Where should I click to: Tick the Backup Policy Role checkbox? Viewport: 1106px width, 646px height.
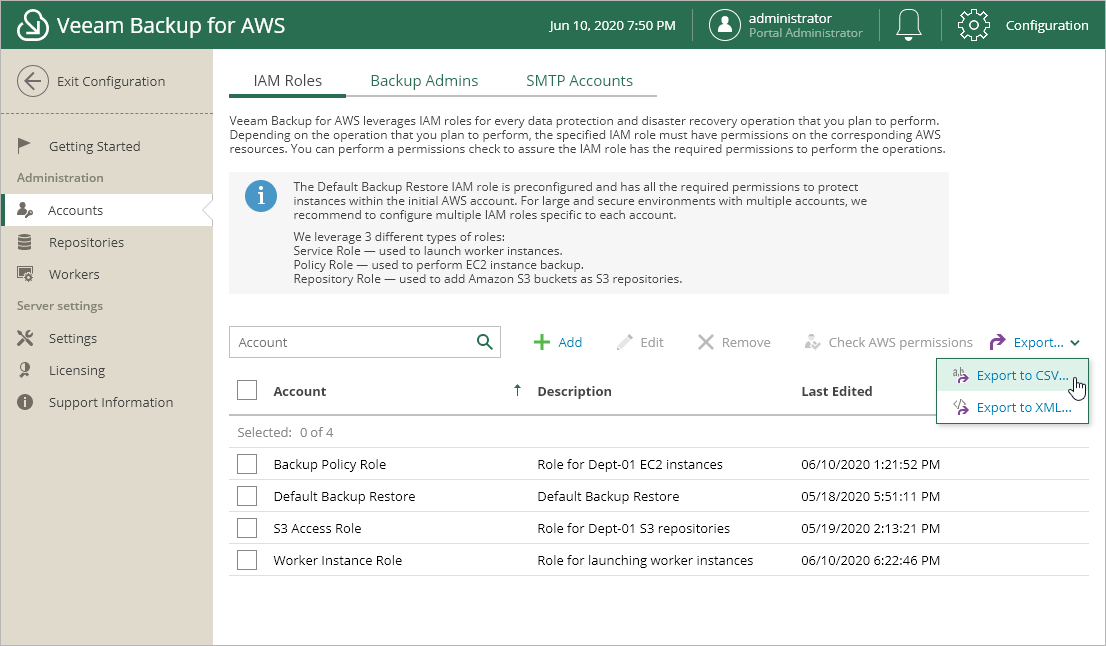247,464
